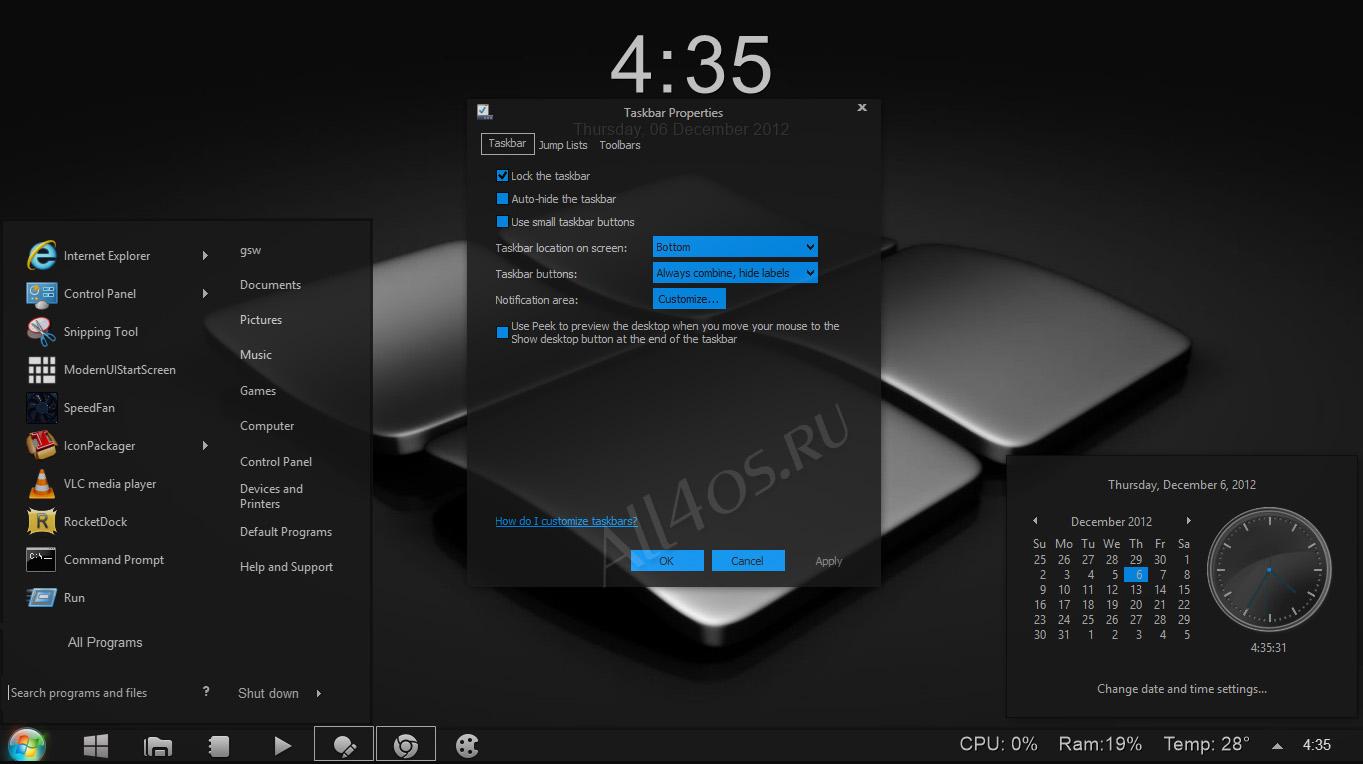Screen dimensions: 1363x764
Task: Open Devices and Printers
Action: [x=271, y=496]
